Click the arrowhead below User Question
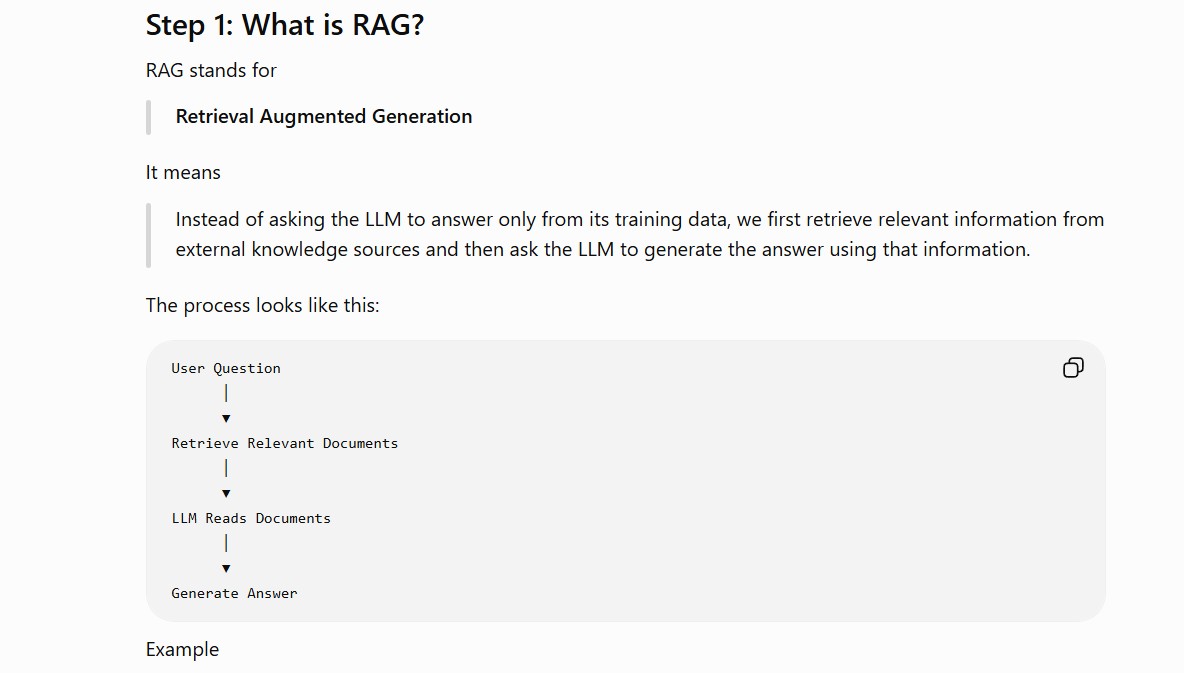The width and height of the screenshot is (1184, 673). tap(226, 418)
